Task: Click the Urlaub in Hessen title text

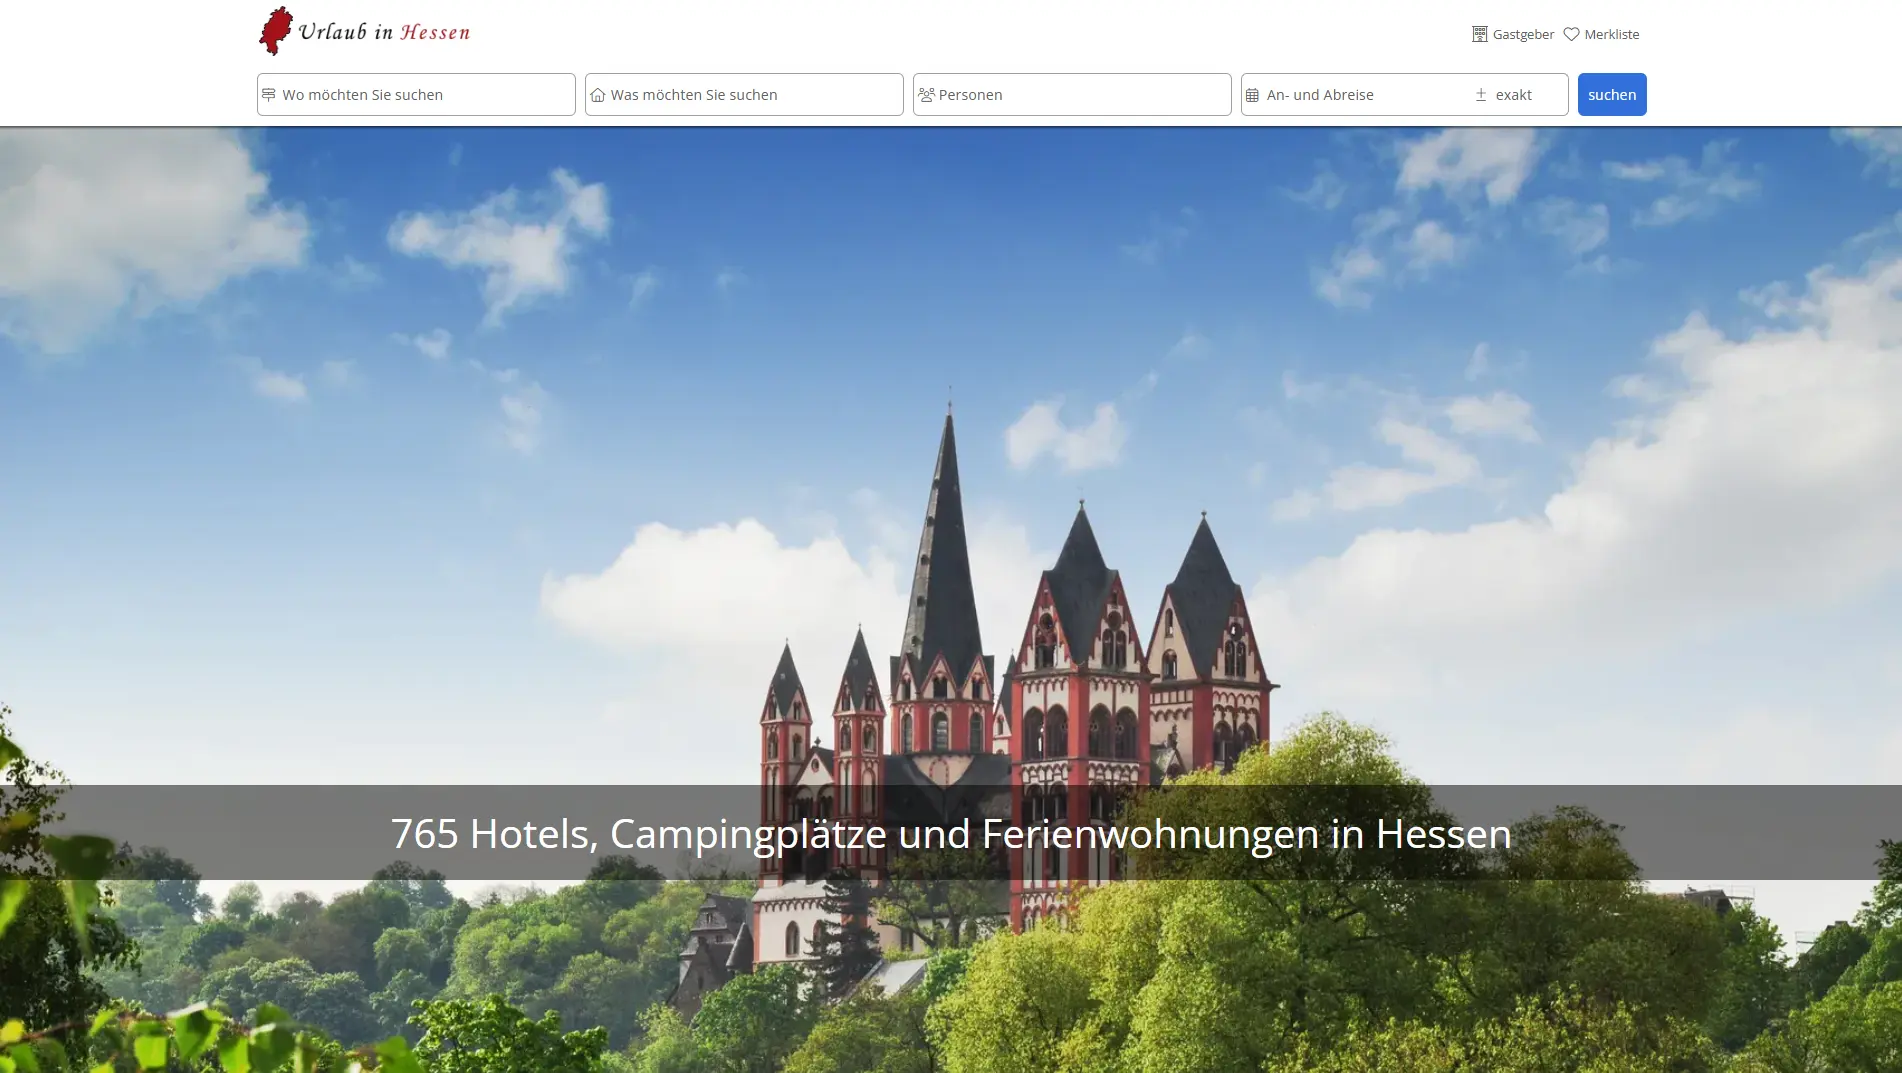Action: tap(385, 30)
